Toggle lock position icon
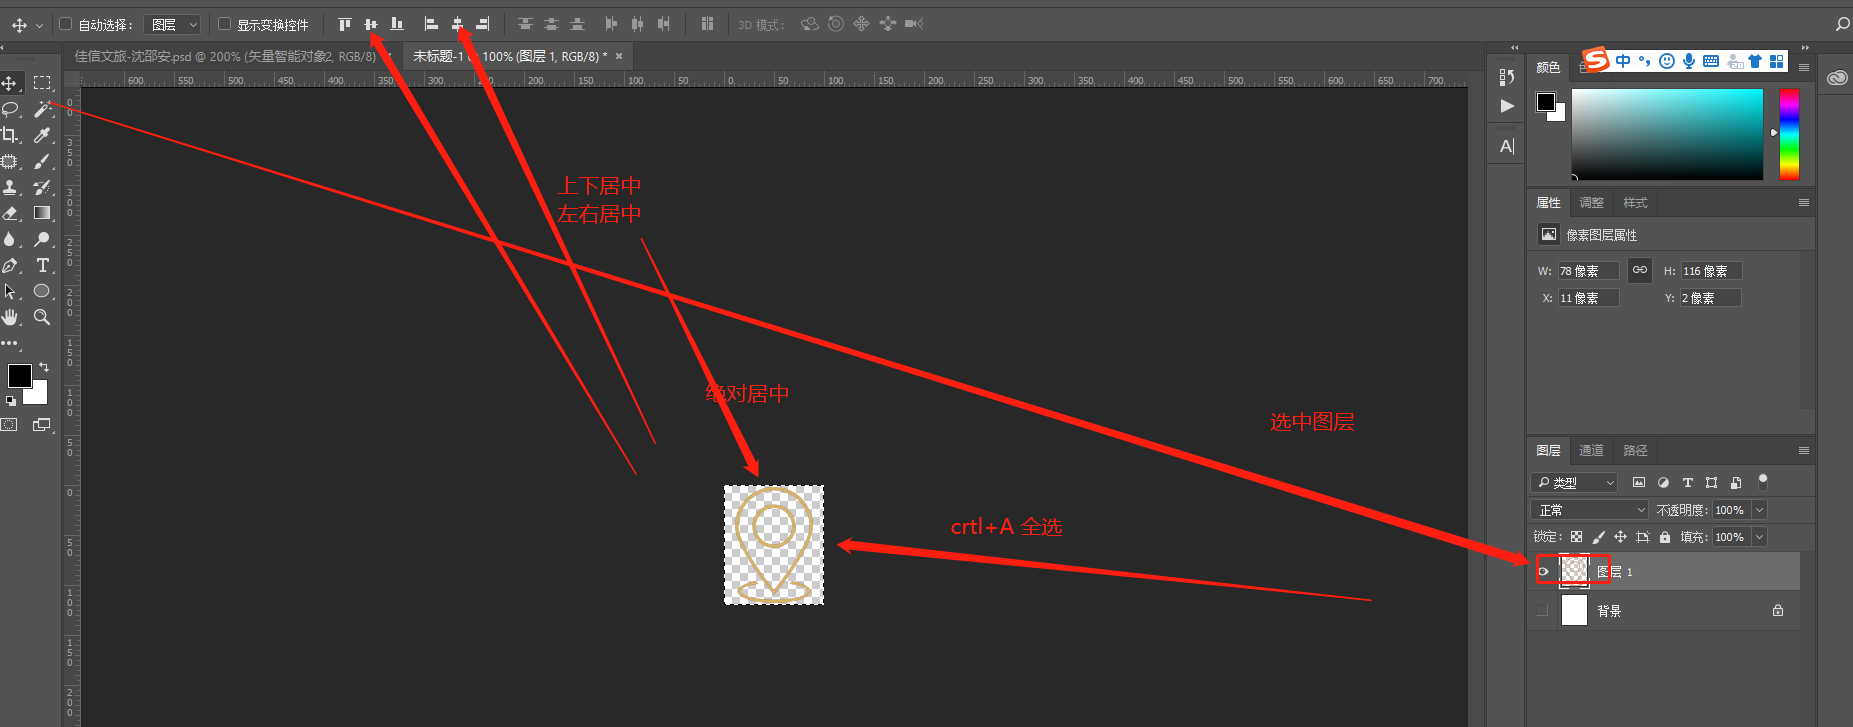Viewport: 1853px width, 727px height. pyautogui.click(x=1620, y=537)
